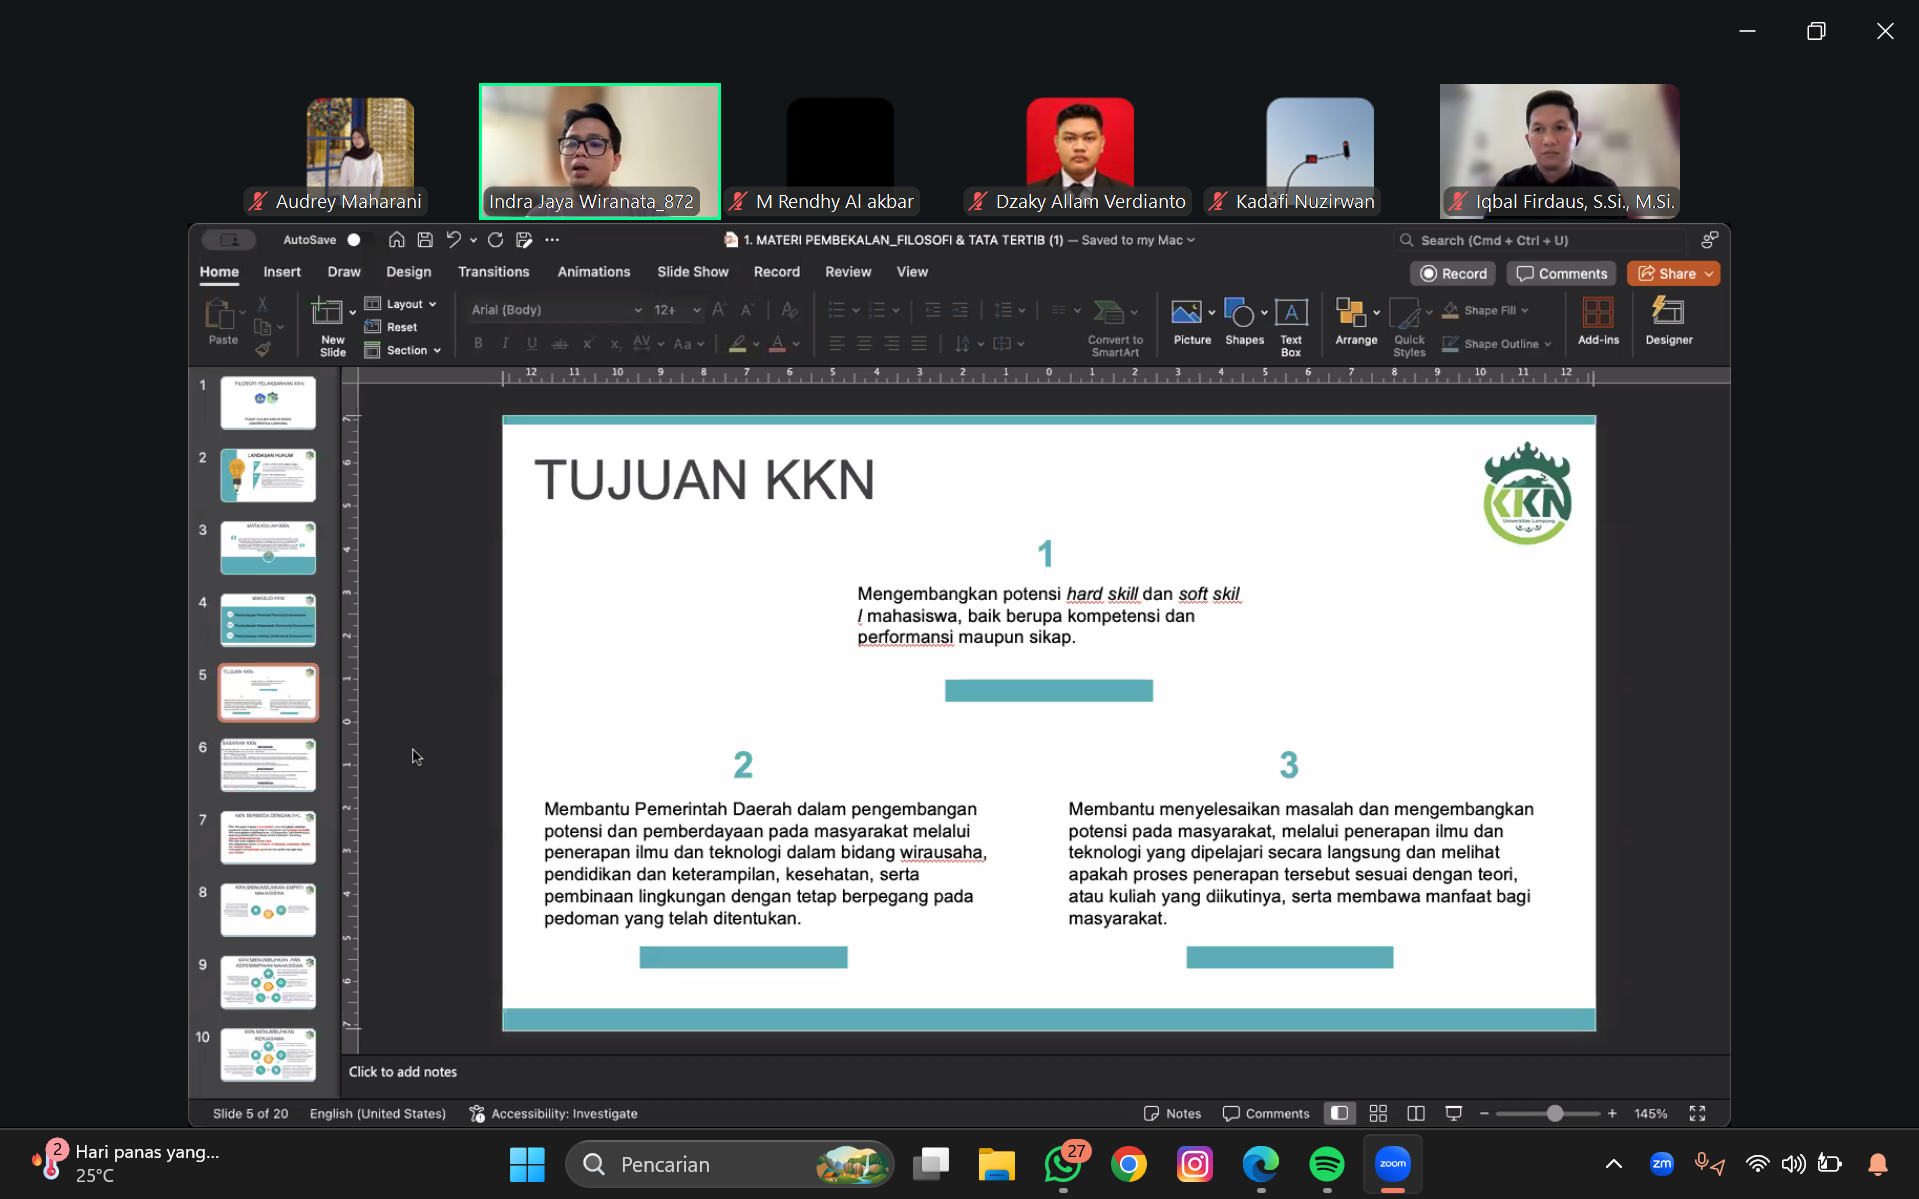This screenshot has width=1919, height=1199.
Task: Click the zoom slider handle
Action: click(x=1554, y=1113)
